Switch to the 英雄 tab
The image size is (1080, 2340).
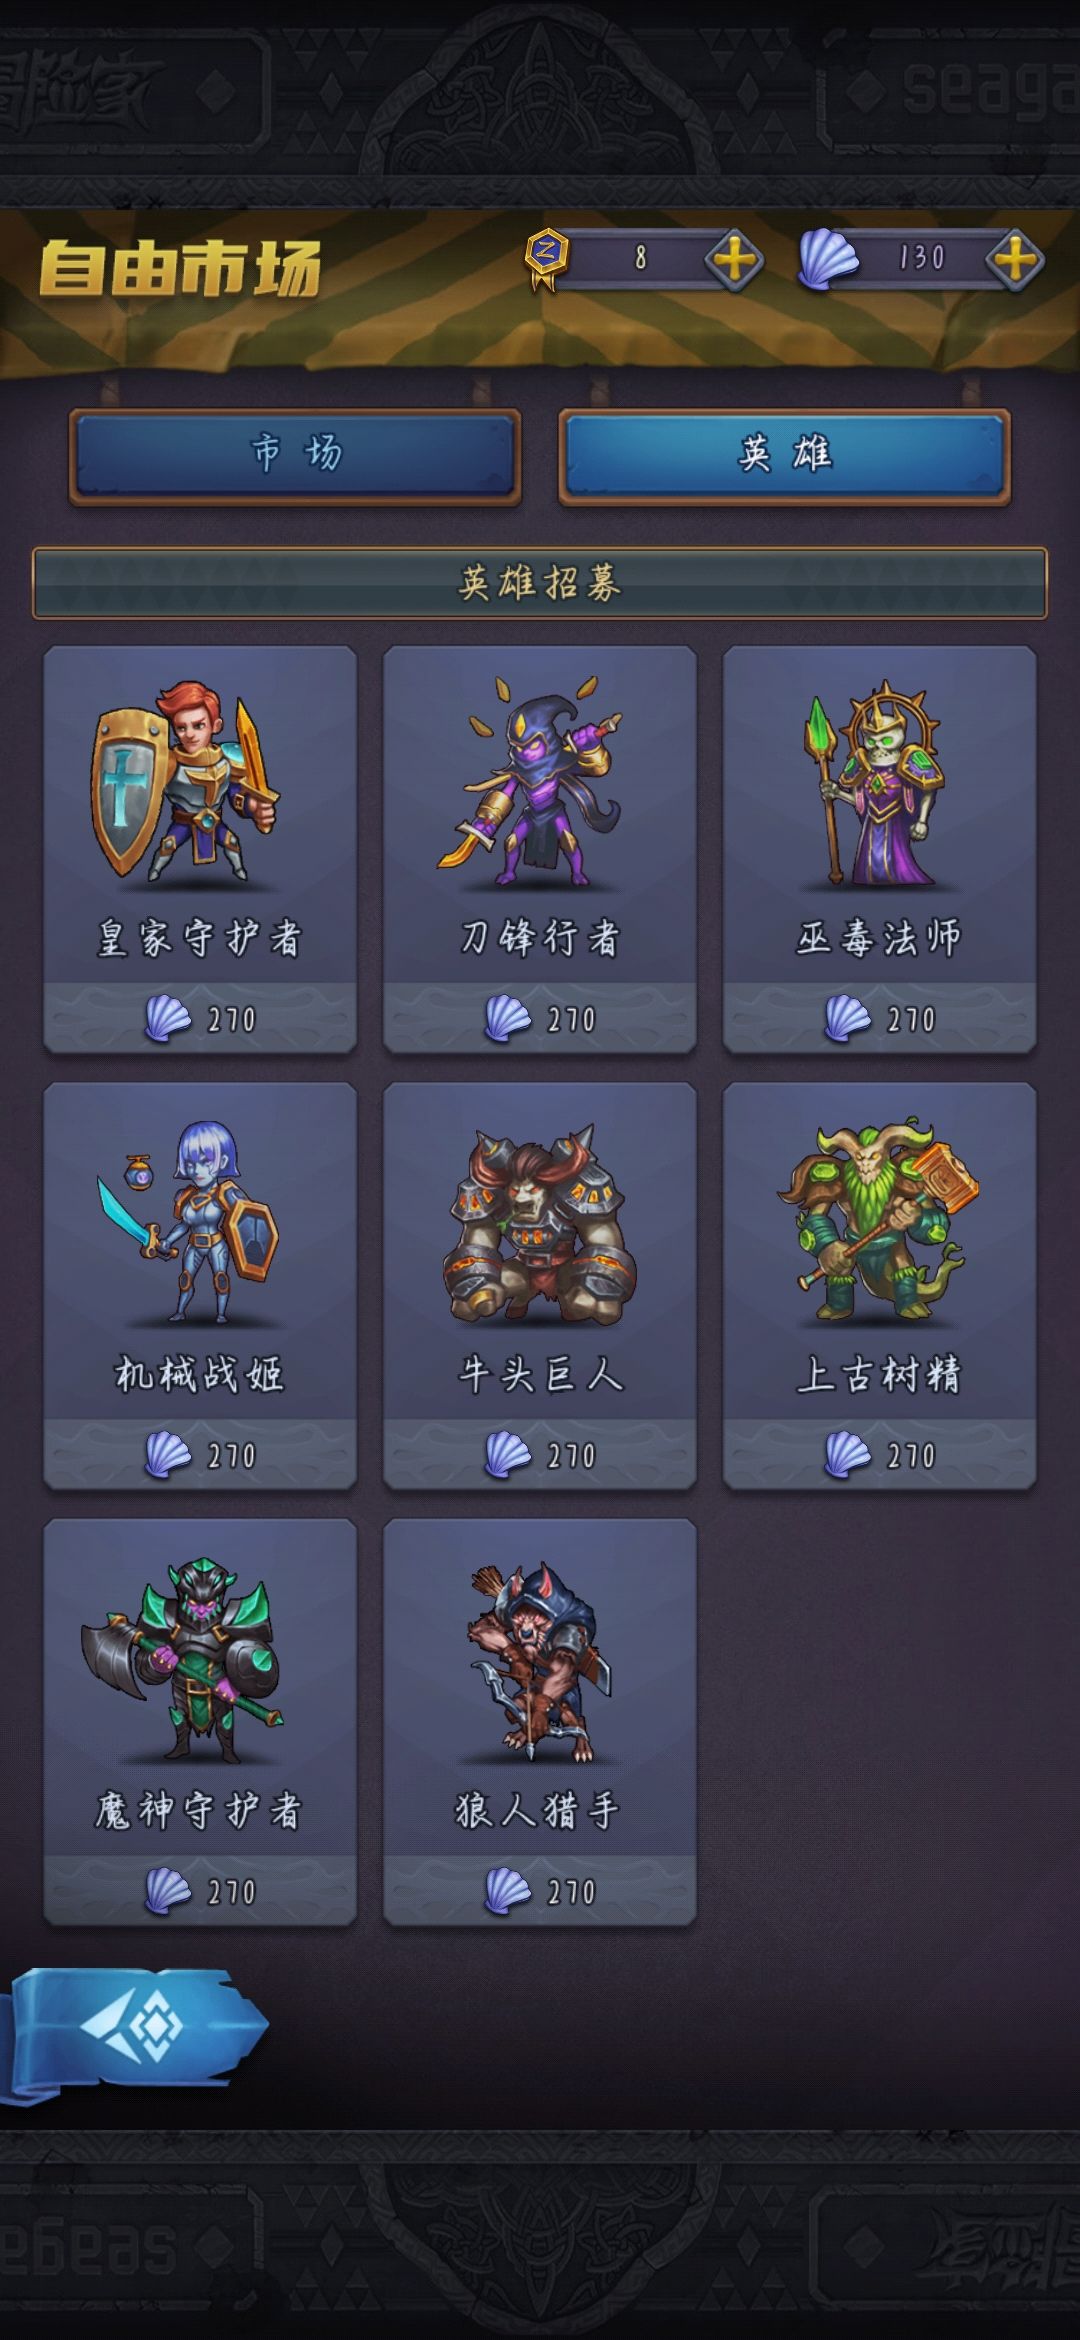(x=785, y=456)
